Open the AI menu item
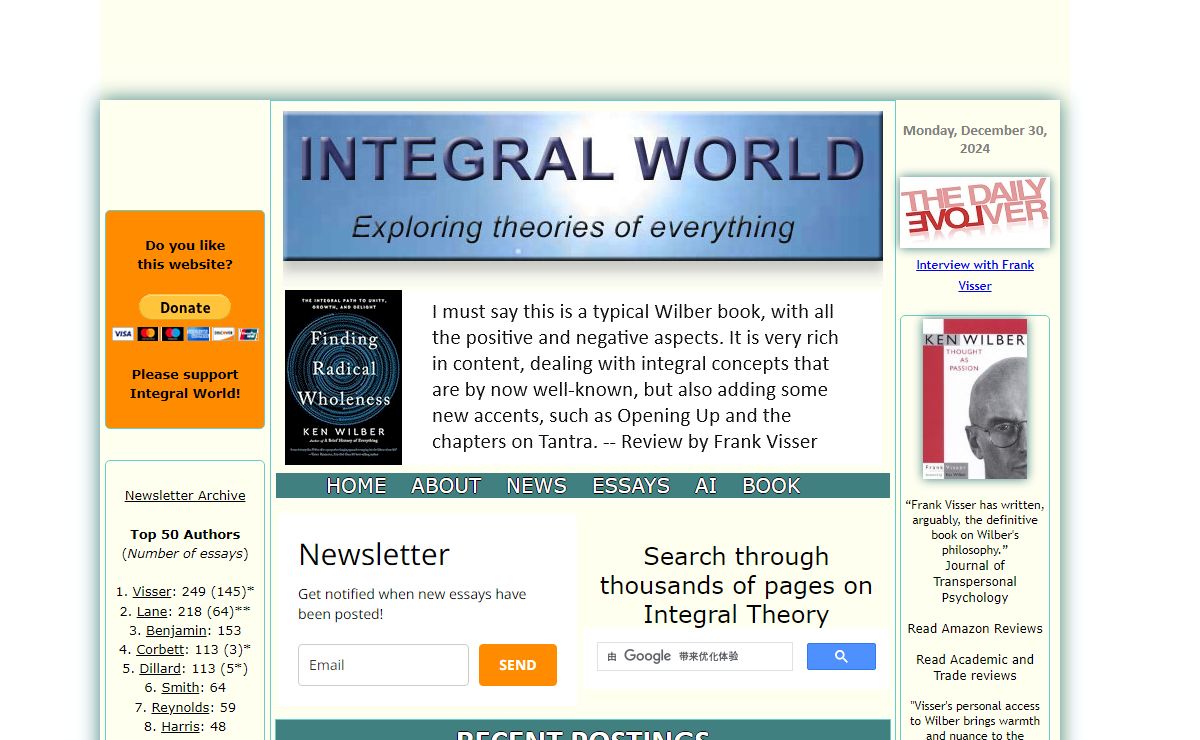The width and height of the screenshot is (1200, 740). click(x=706, y=486)
